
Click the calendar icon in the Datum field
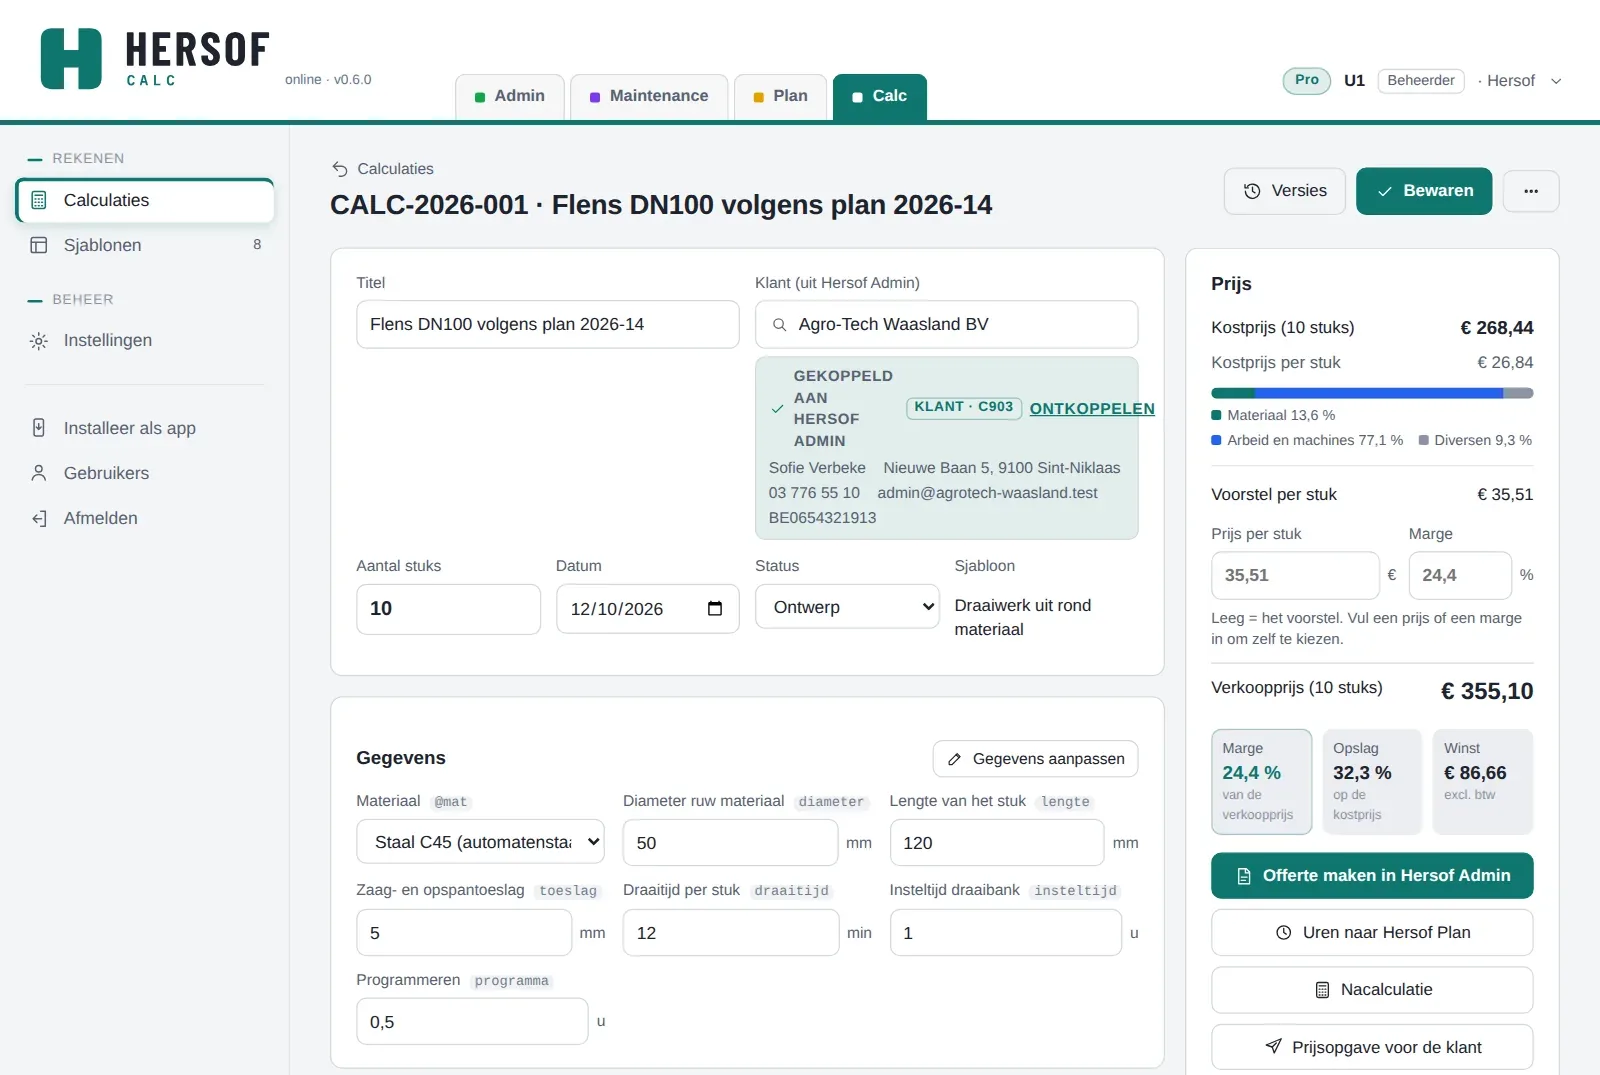[715, 609]
